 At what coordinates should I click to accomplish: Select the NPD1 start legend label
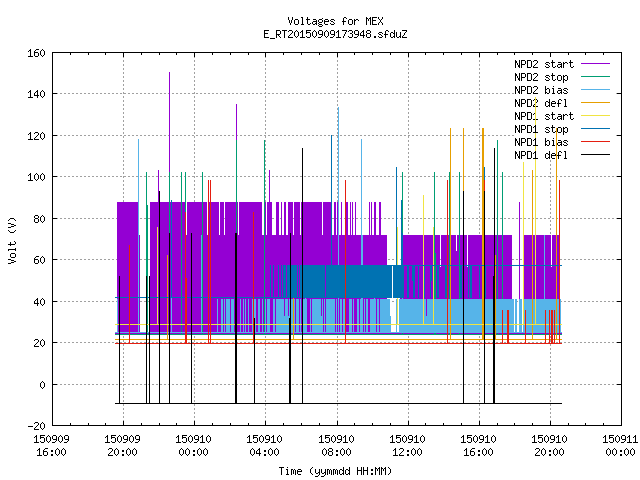pos(544,116)
